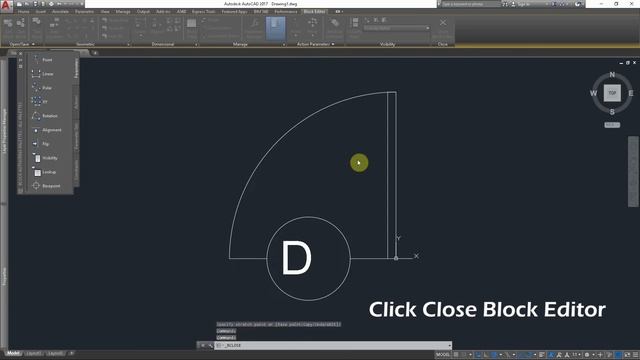Toggle the Authoring Palettes ribbon button

tap(276, 28)
